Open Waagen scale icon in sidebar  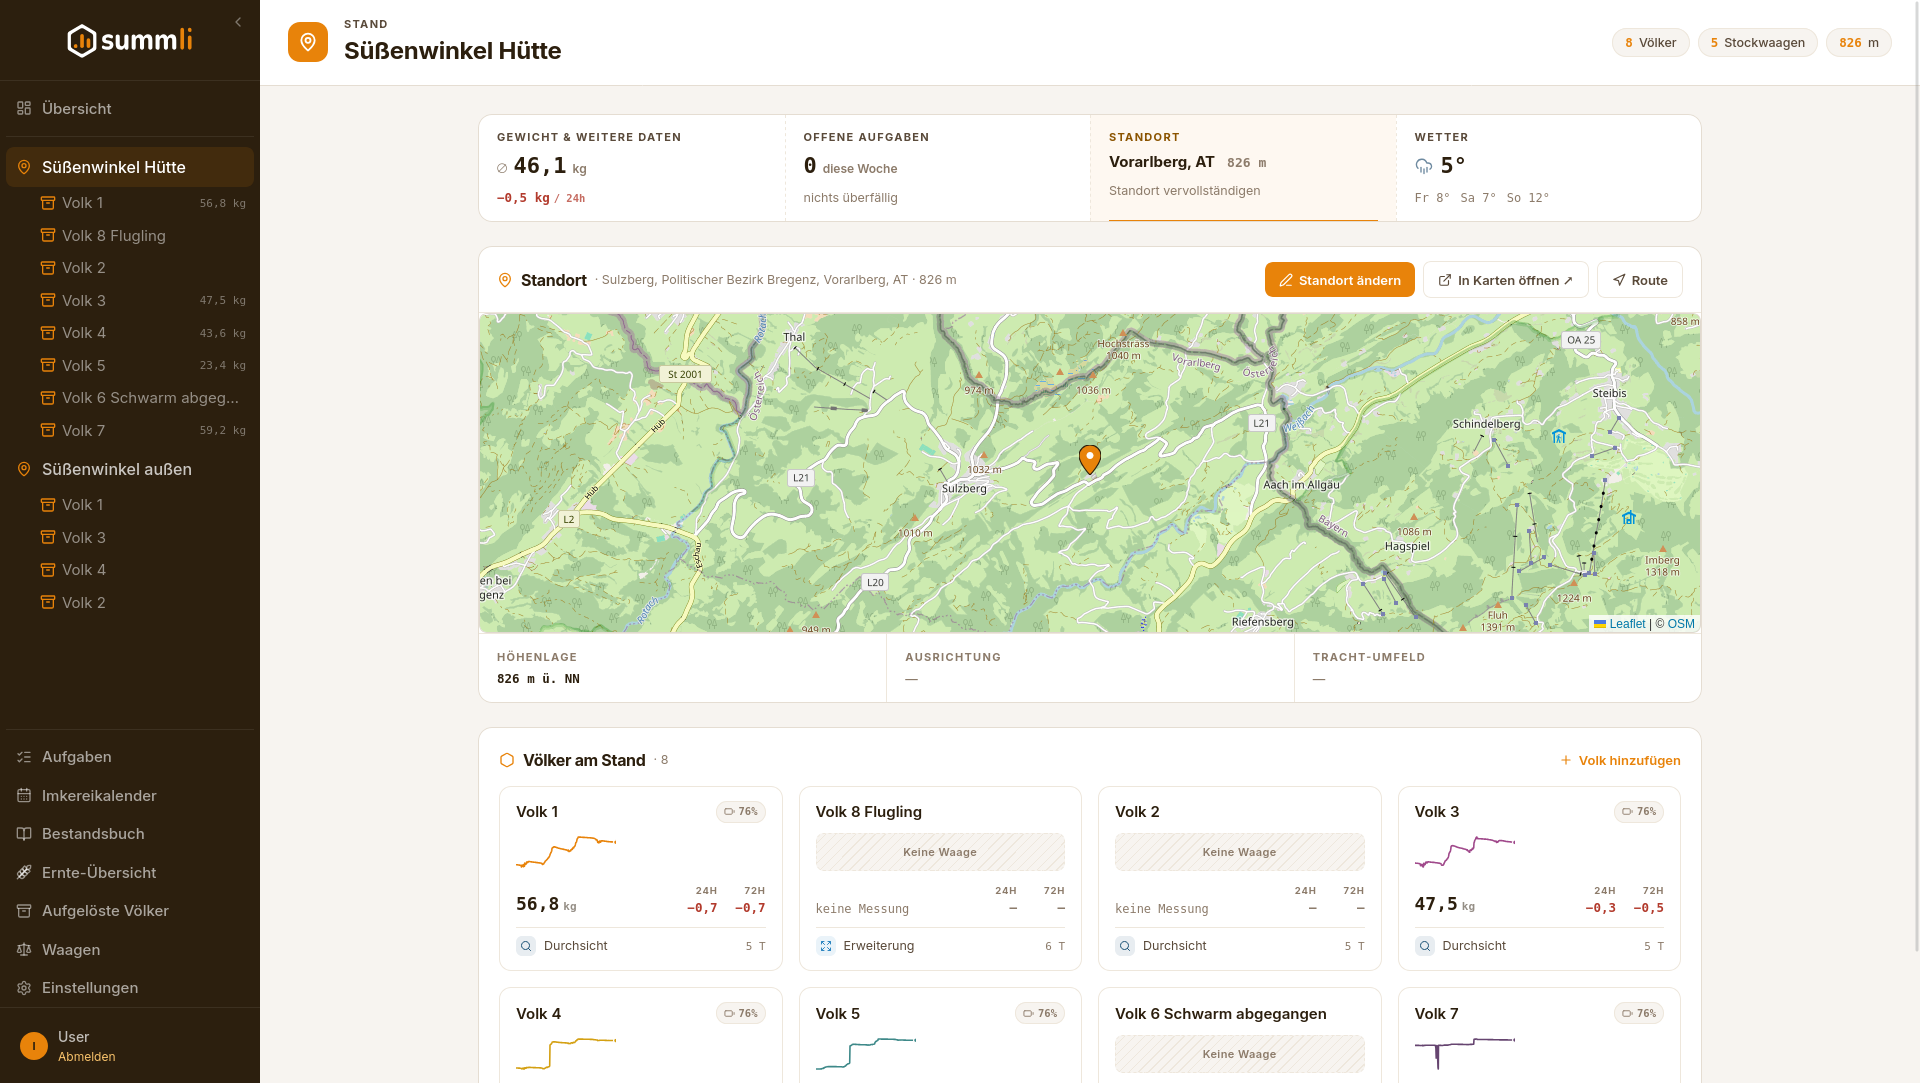click(x=24, y=949)
